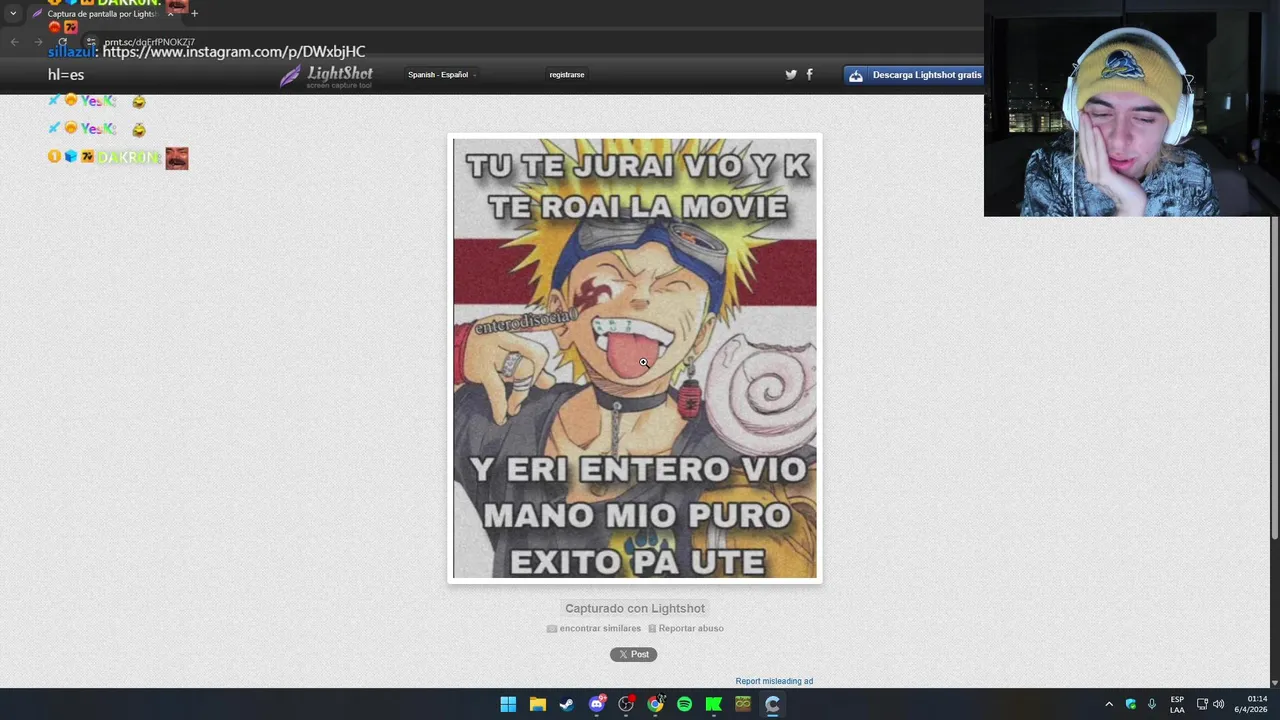Open Kick app from taskbar

coord(713,704)
